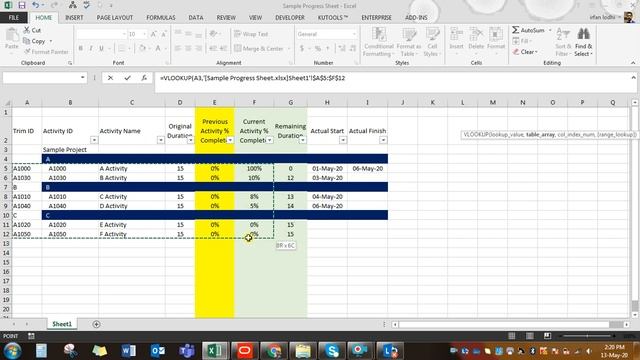Click the Clear eraser button
The image size is (640, 360).
(525, 52)
